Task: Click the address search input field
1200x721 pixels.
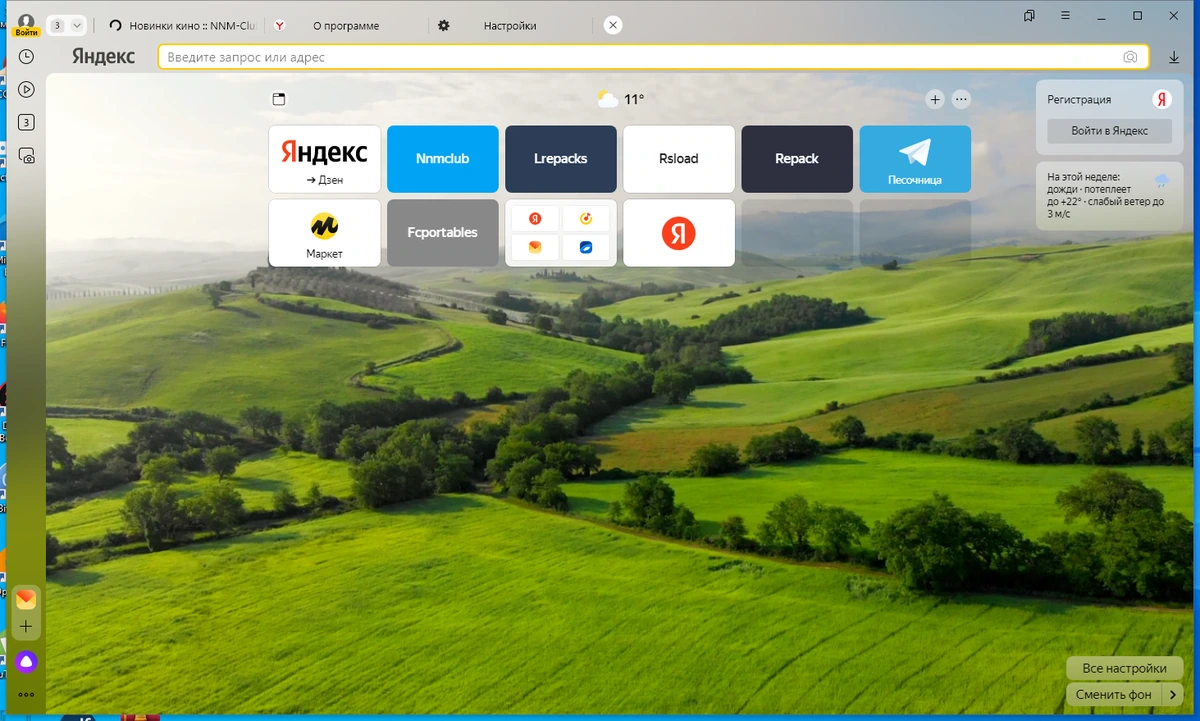Action: (x=640, y=57)
